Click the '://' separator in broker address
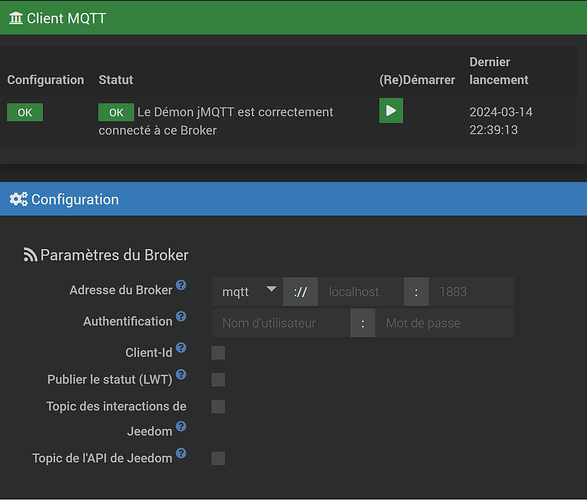Viewport: 587px width, 500px height. (301, 292)
